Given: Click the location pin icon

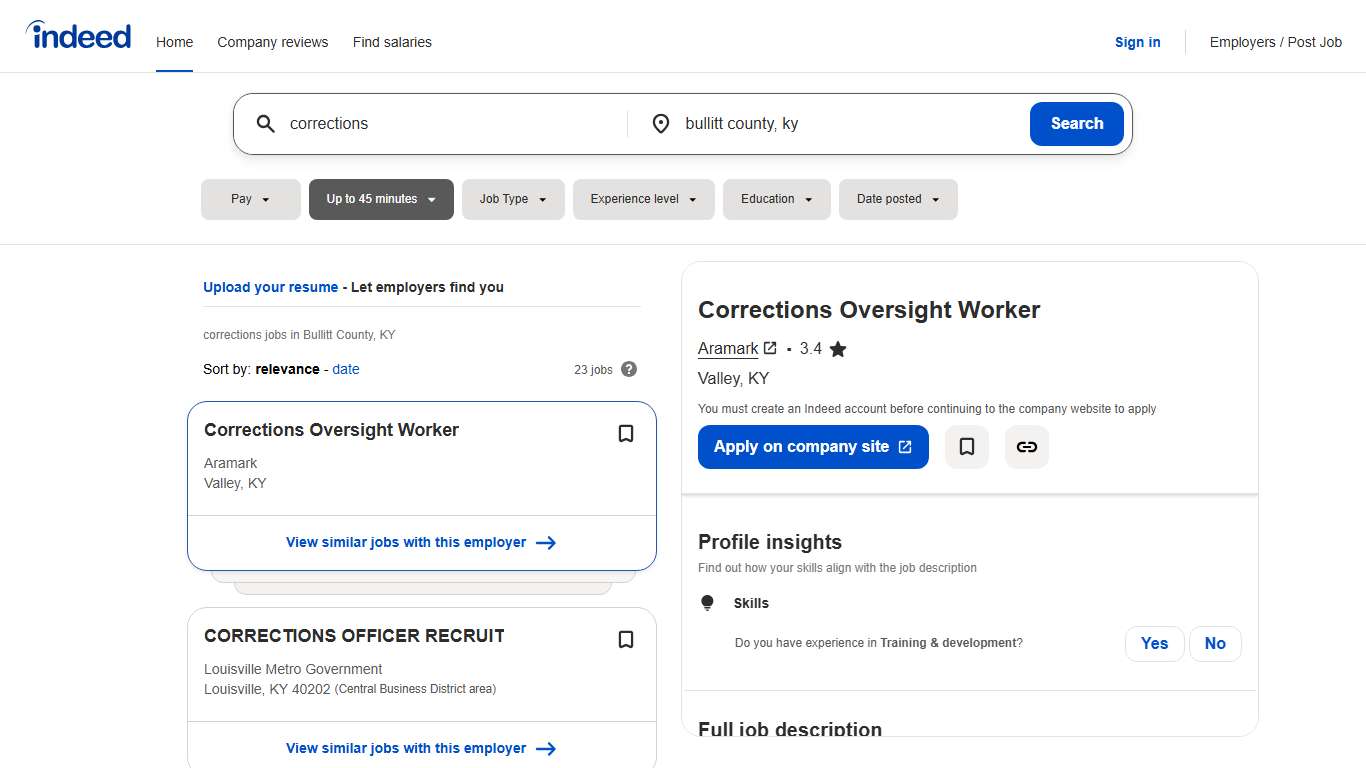Looking at the screenshot, I should pyautogui.click(x=661, y=123).
